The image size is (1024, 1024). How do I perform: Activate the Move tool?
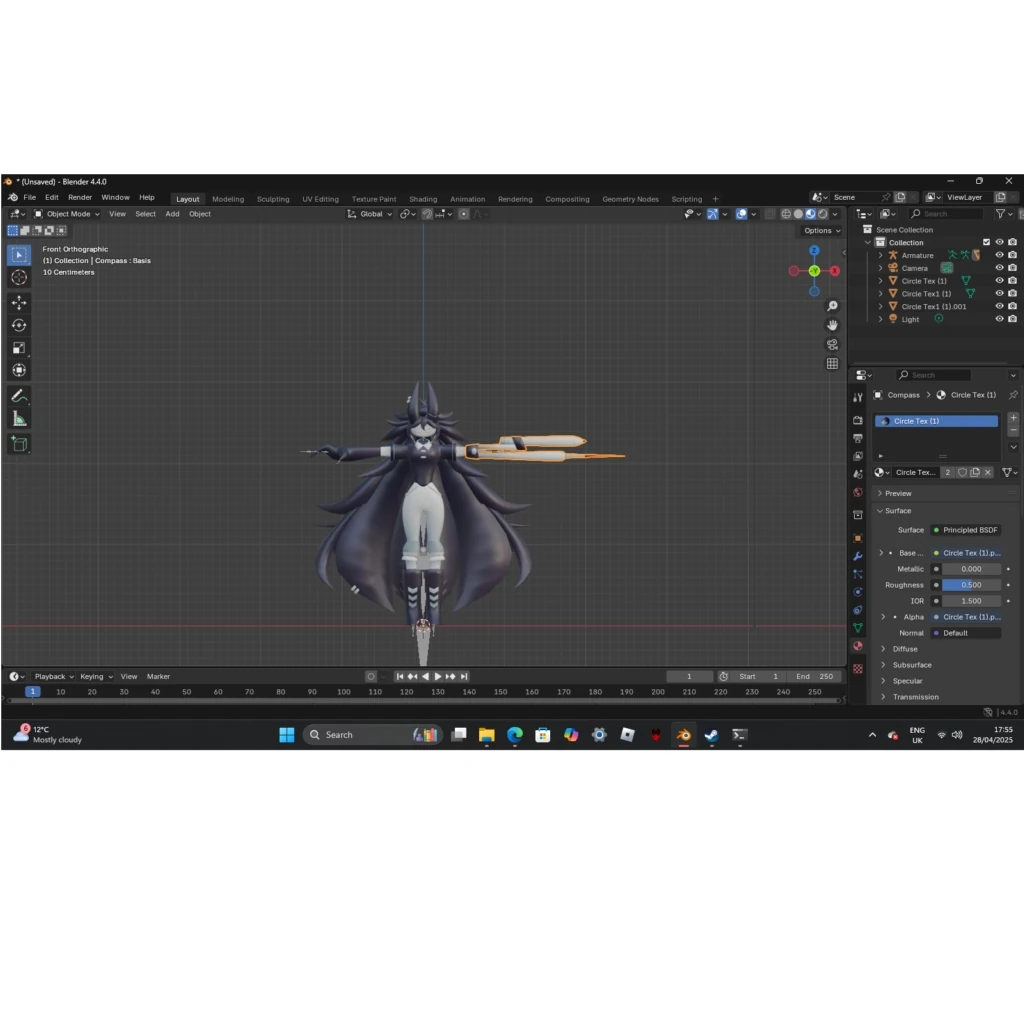click(19, 302)
